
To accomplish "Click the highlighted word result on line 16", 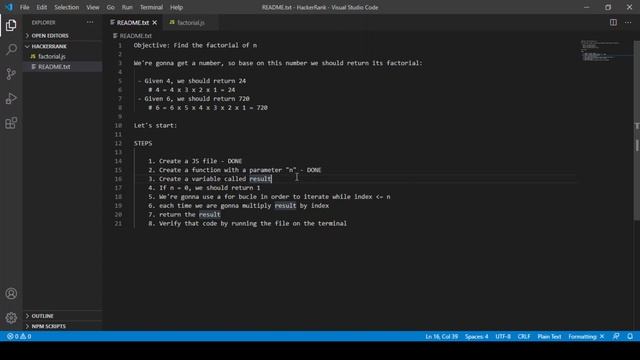I will coord(260,179).
